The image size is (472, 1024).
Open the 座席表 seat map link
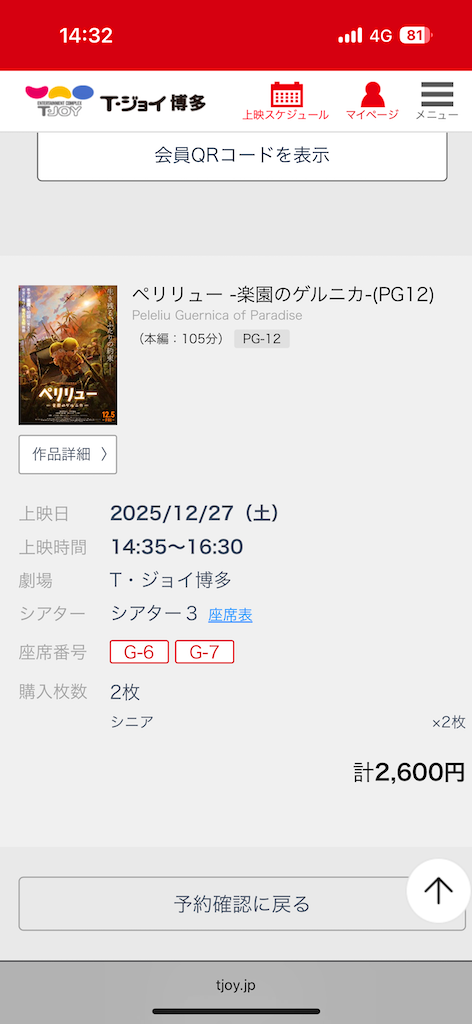pos(230,615)
